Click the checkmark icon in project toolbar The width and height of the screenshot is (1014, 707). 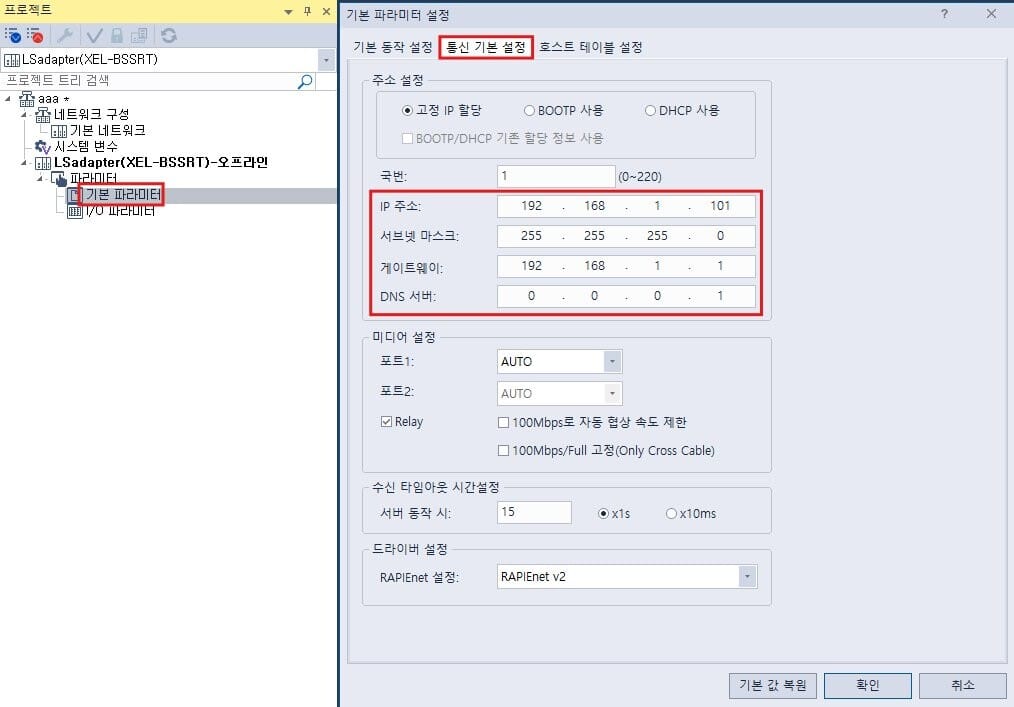tap(94, 35)
